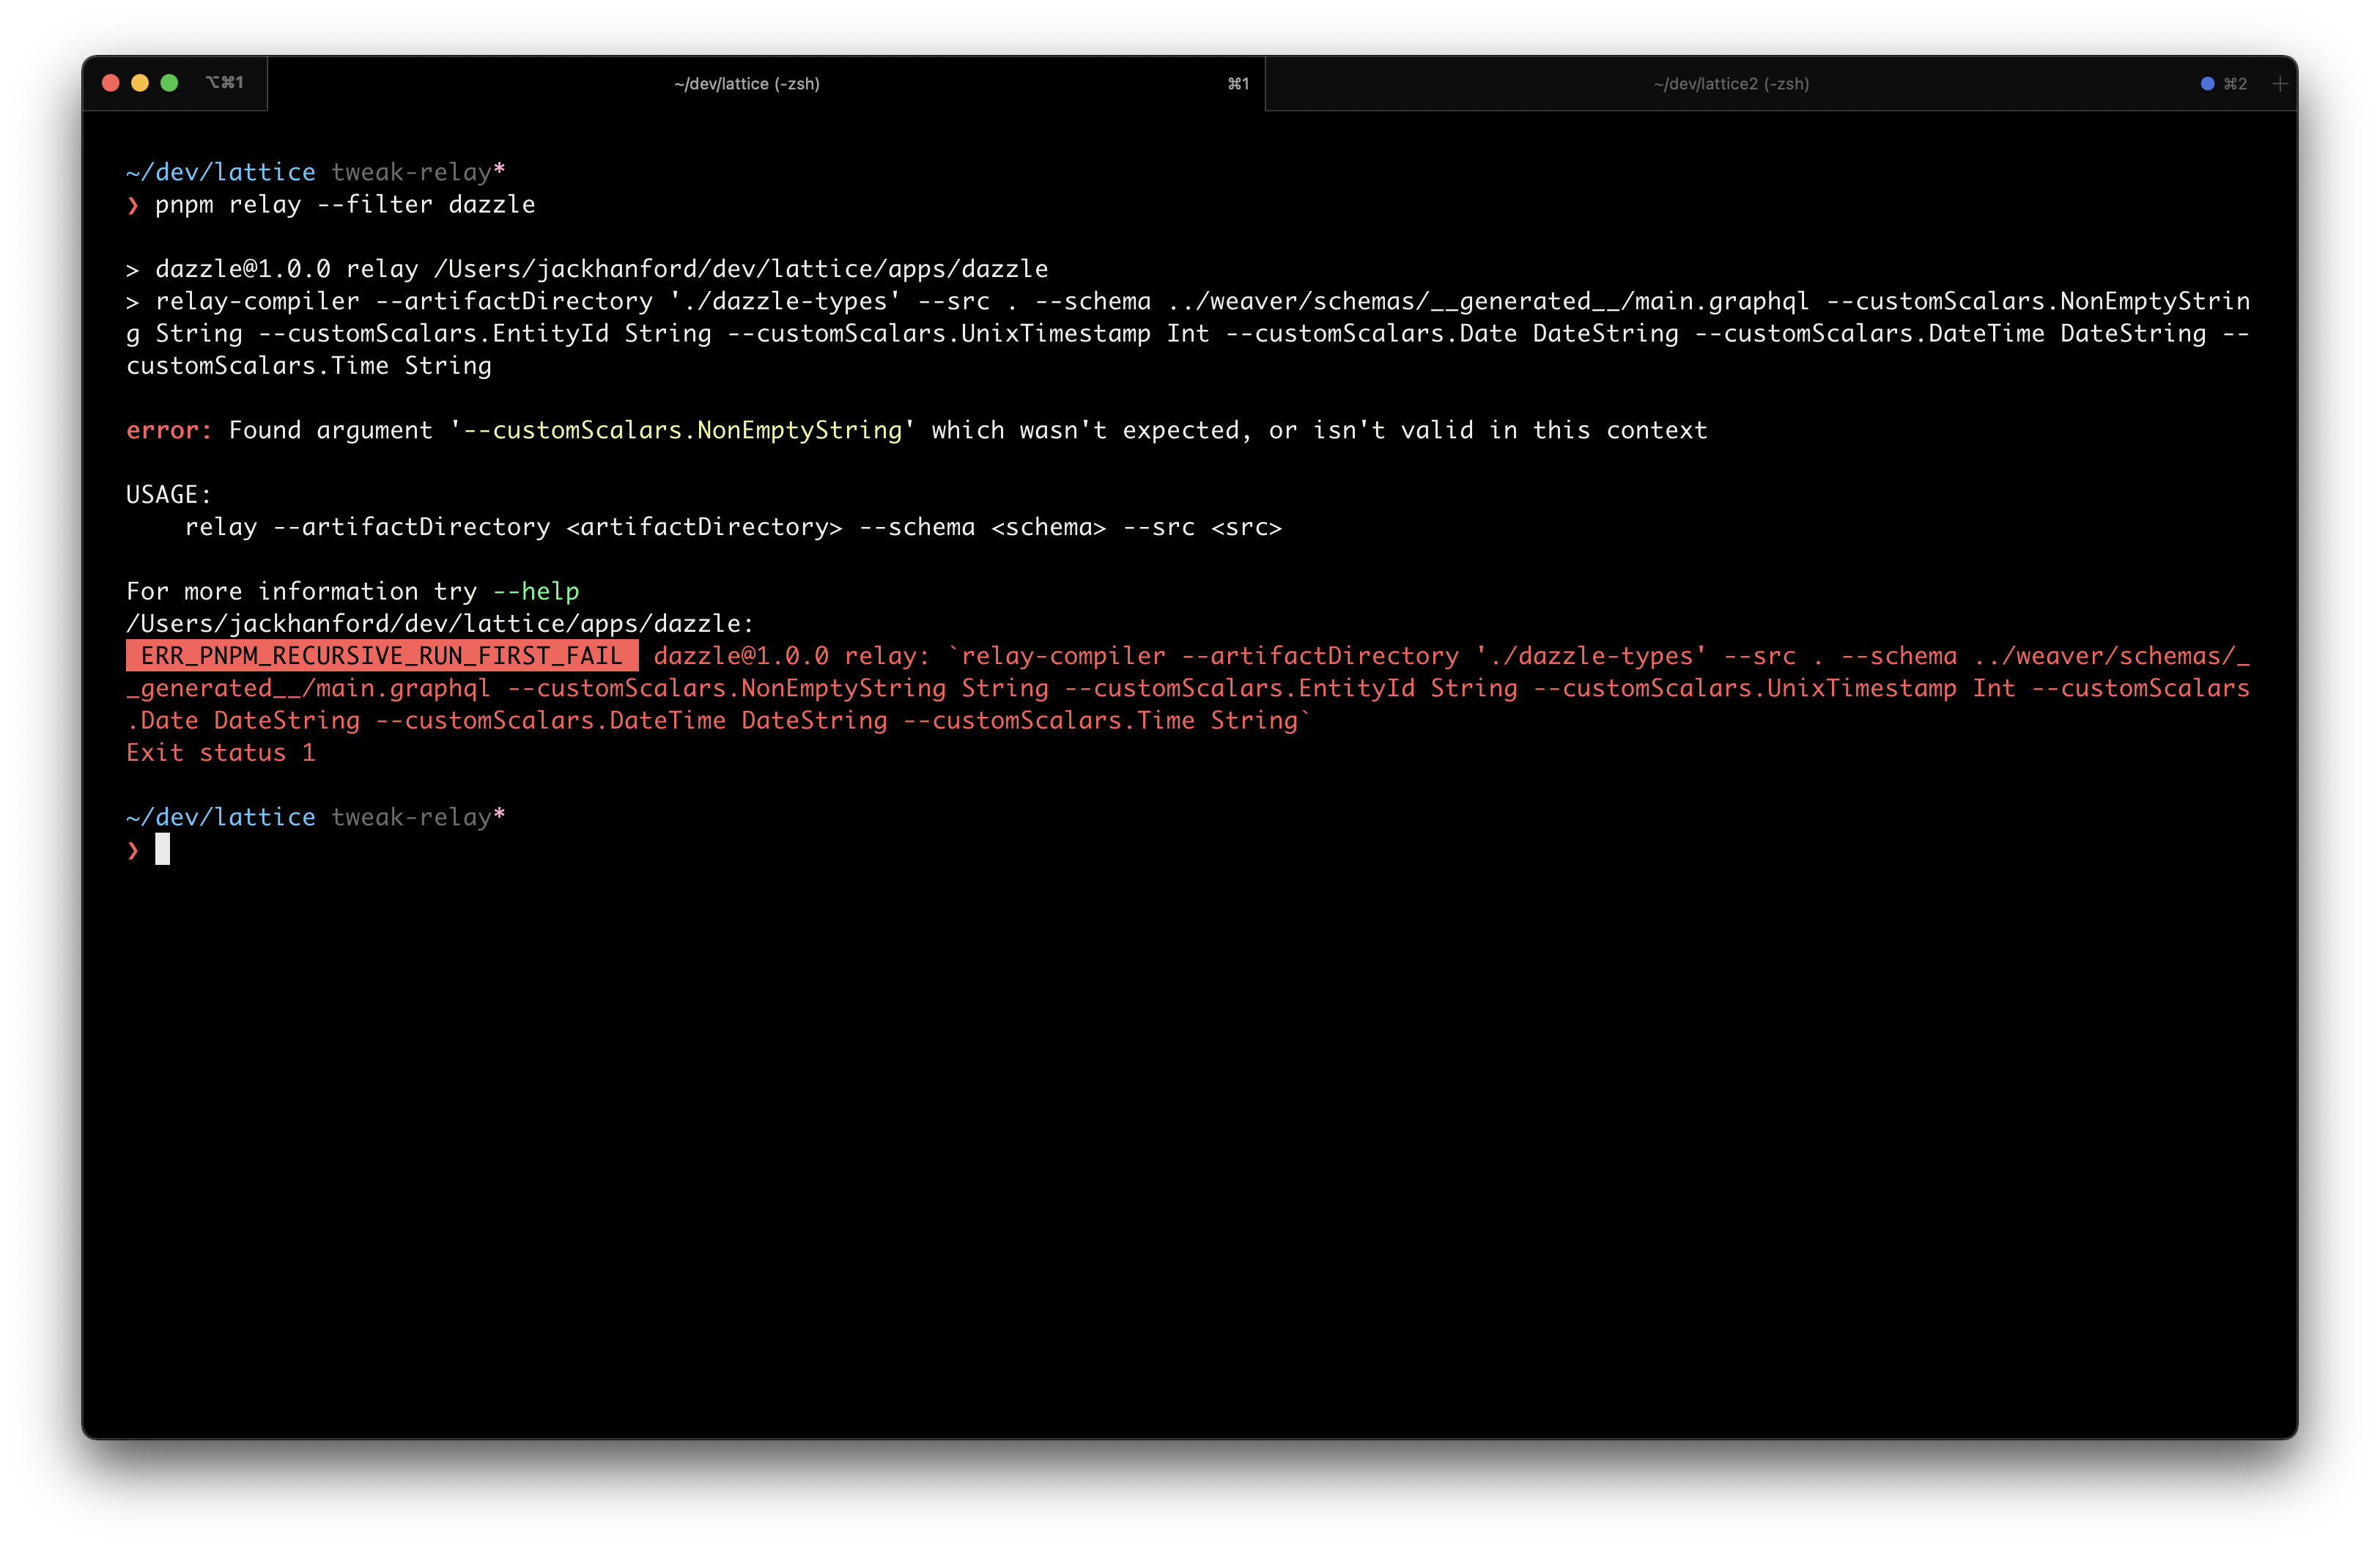2380x1548 pixels.
Task: Maximize the terminal using the green button
Action: coord(169,83)
